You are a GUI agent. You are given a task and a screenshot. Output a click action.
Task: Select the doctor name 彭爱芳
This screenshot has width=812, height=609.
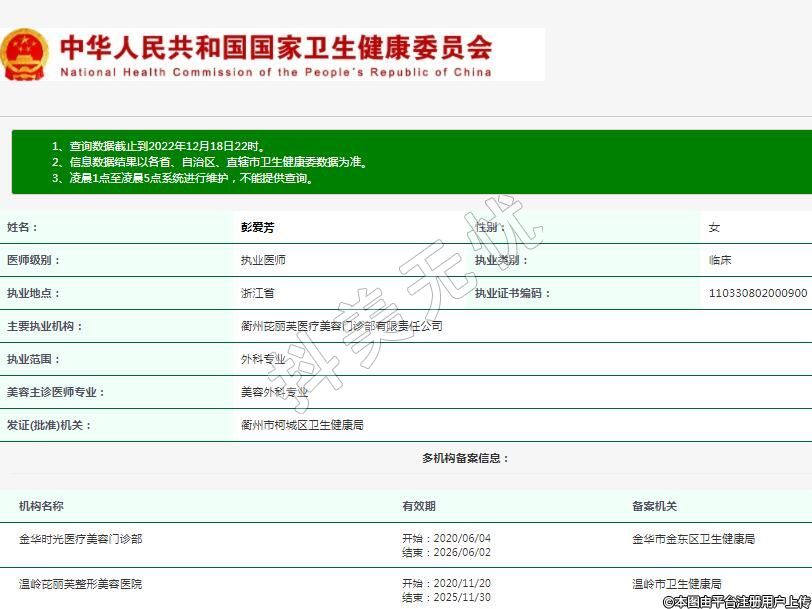[257, 227]
